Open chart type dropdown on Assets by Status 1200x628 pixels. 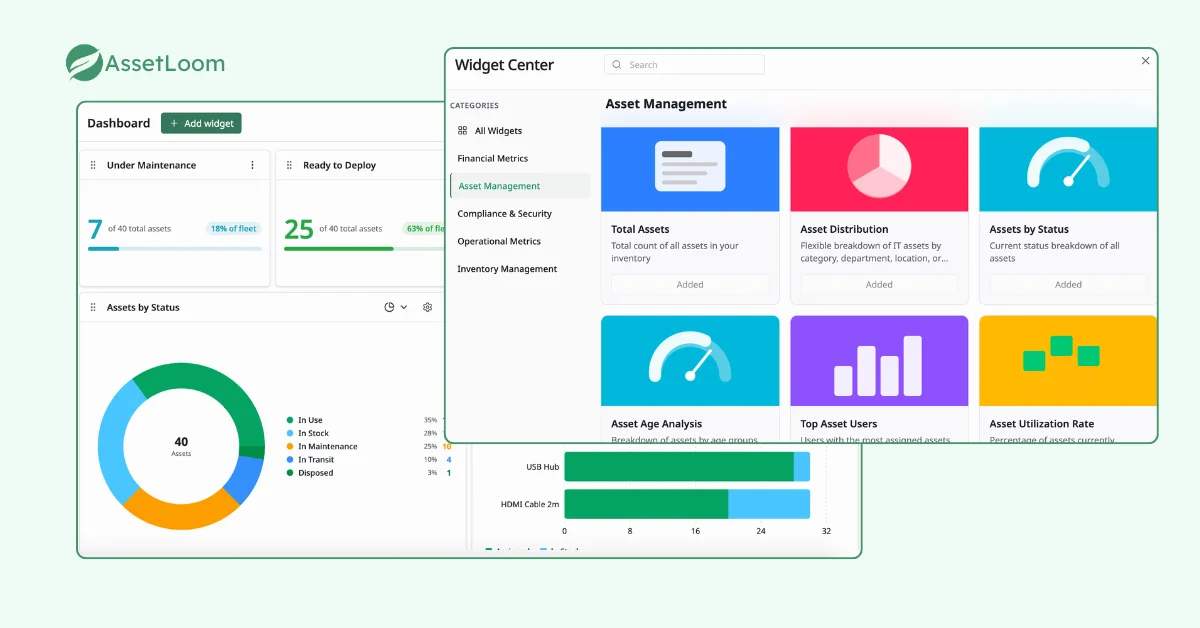(396, 307)
